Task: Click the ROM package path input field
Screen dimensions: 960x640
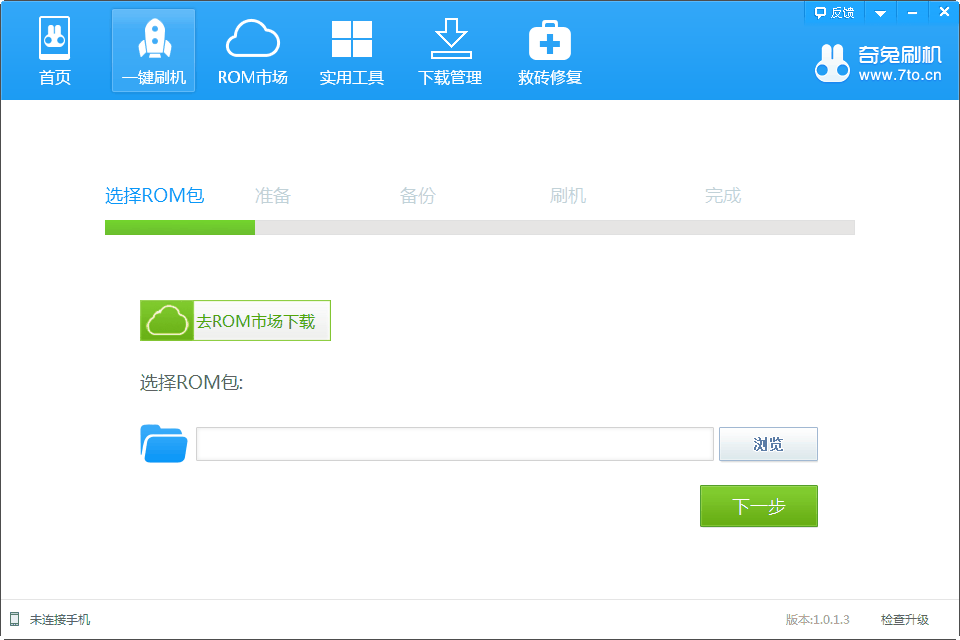Action: (454, 444)
